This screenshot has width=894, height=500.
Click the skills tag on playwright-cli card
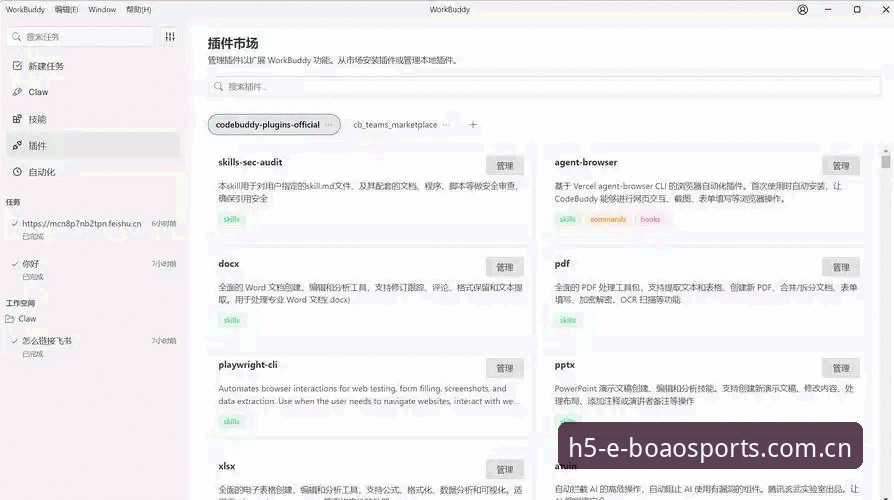tap(231, 421)
